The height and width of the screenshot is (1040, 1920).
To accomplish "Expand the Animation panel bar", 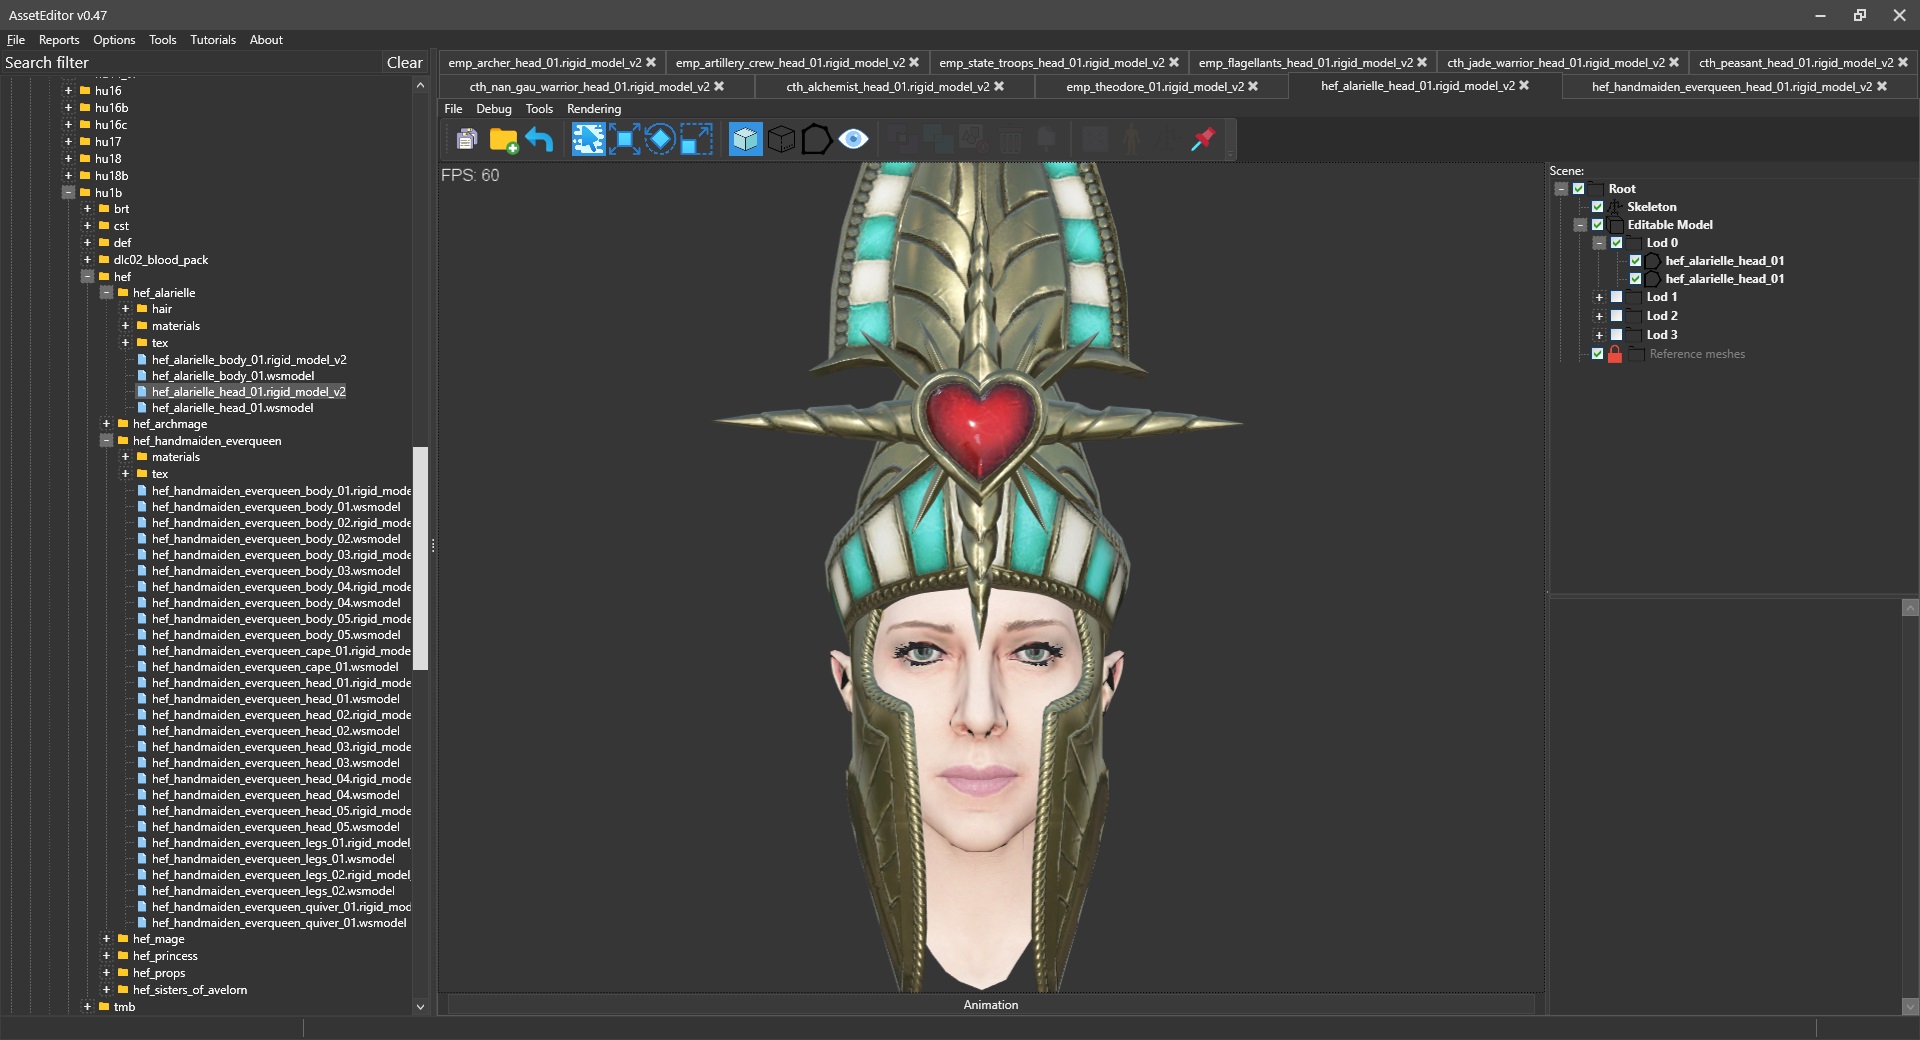I will point(990,1005).
